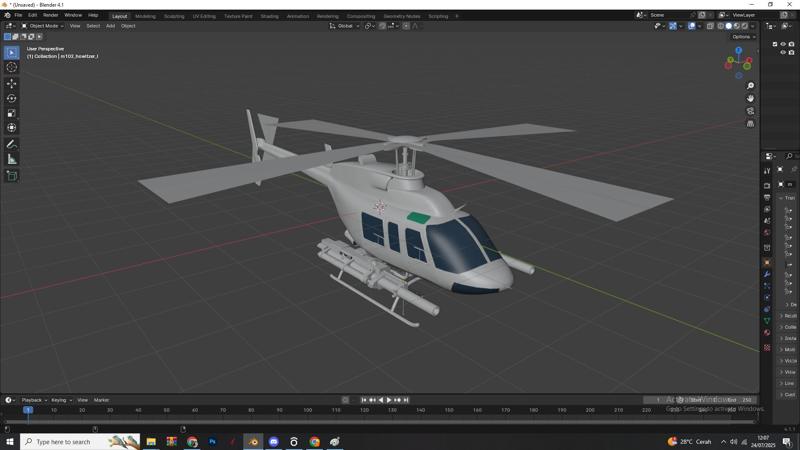The image size is (800, 450).
Task: Open the pivot point dropdown
Action: point(370,26)
